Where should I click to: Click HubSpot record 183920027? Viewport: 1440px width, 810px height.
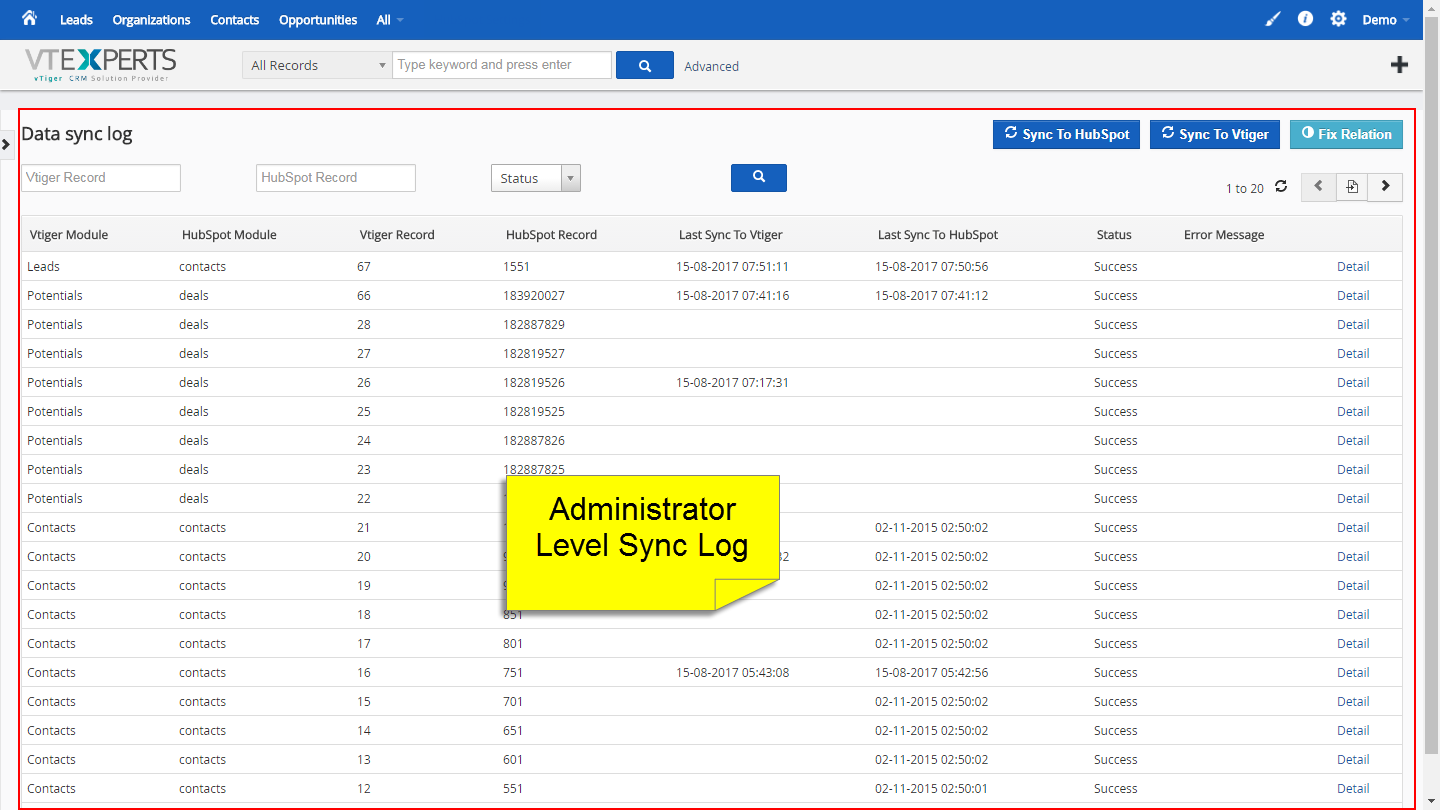[534, 295]
